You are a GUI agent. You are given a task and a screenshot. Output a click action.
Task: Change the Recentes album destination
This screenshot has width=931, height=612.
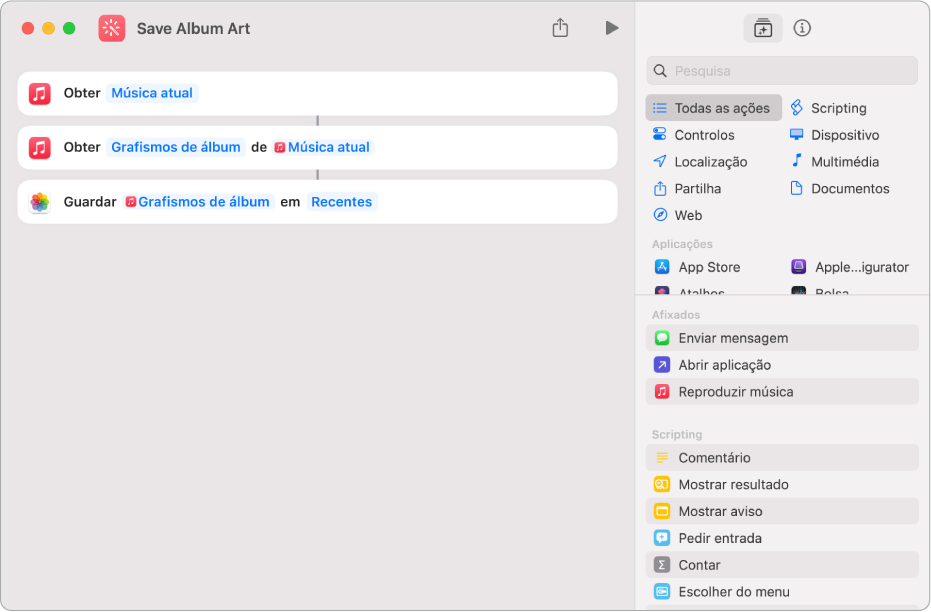341,202
